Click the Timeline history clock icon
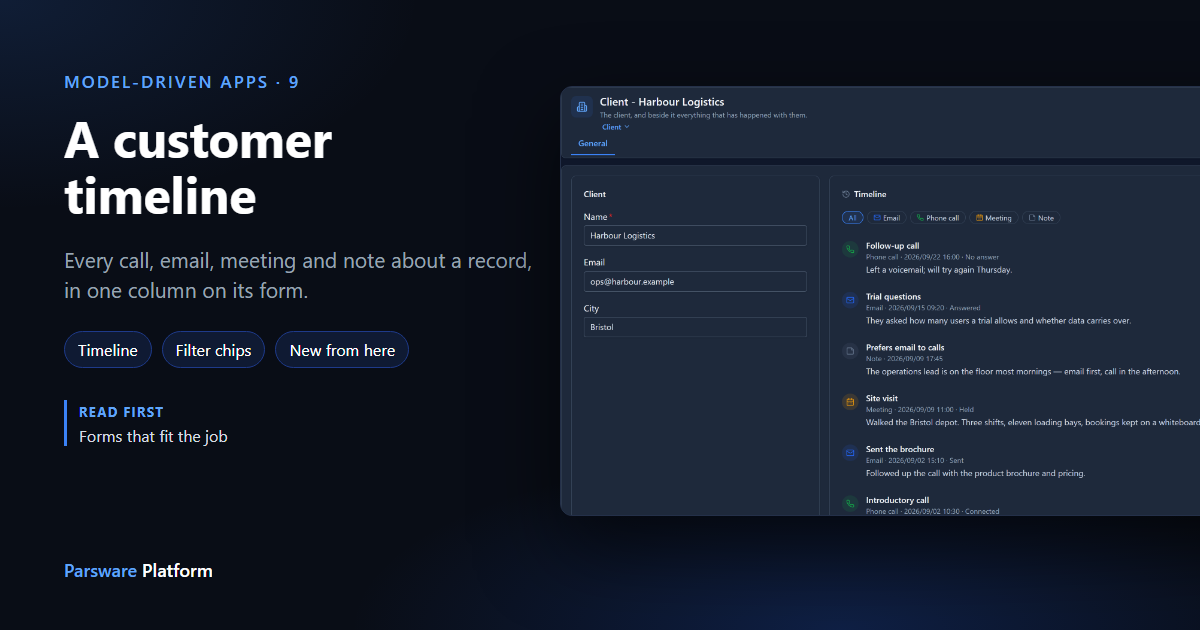 [846, 194]
